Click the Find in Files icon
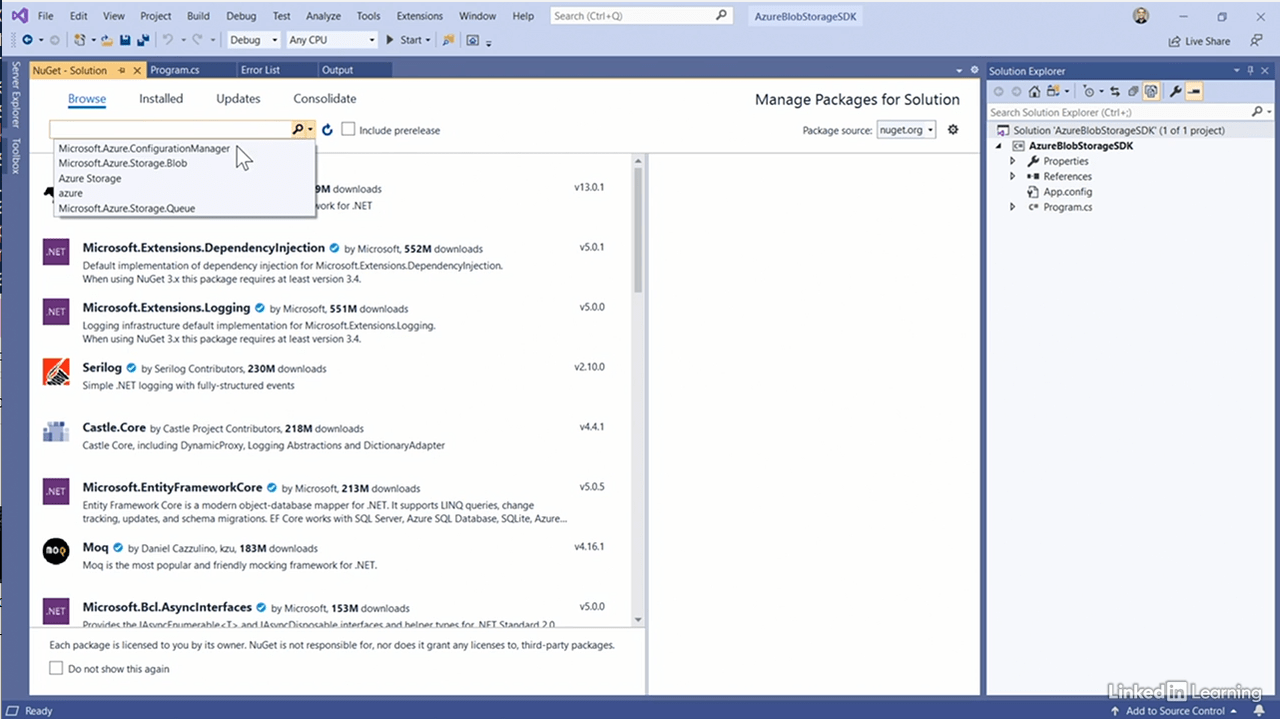The image size is (1280, 719). 448,40
